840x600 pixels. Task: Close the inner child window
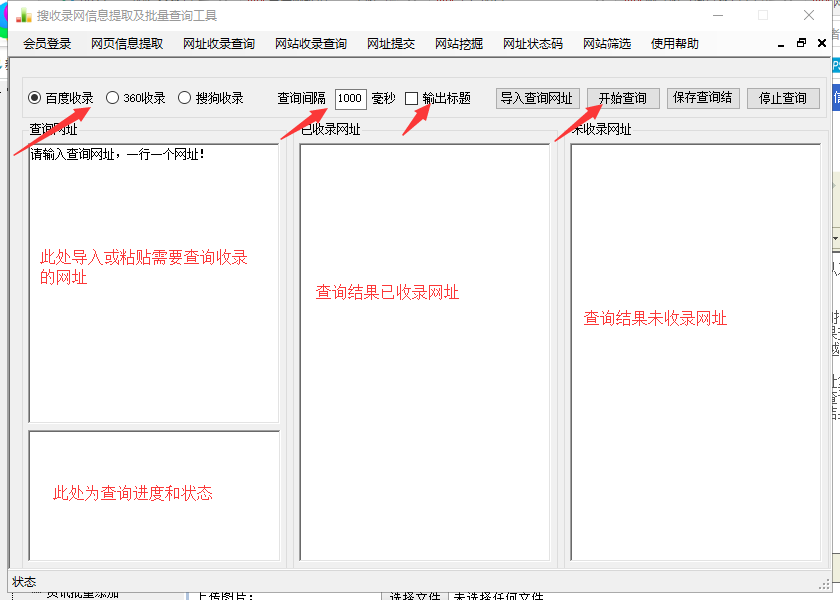point(821,44)
